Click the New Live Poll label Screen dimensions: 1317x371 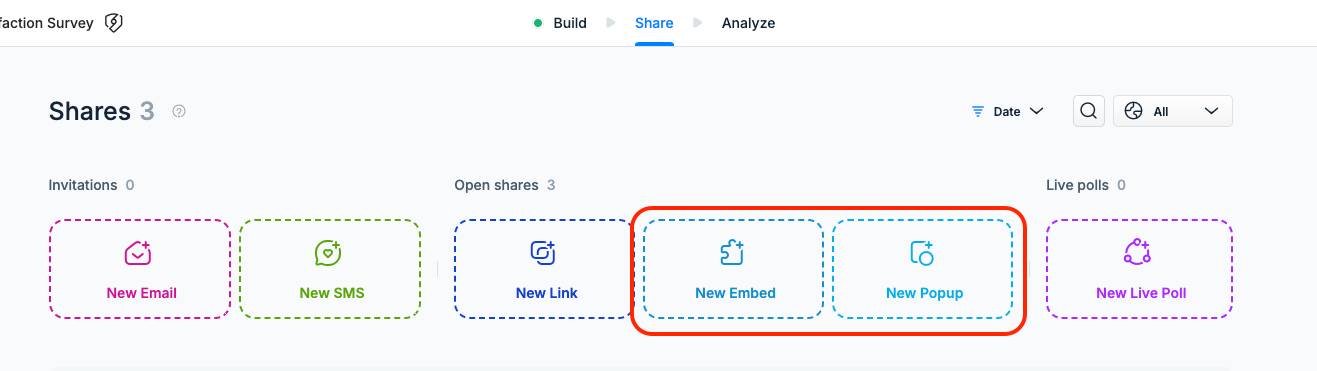pyautogui.click(x=1141, y=293)
